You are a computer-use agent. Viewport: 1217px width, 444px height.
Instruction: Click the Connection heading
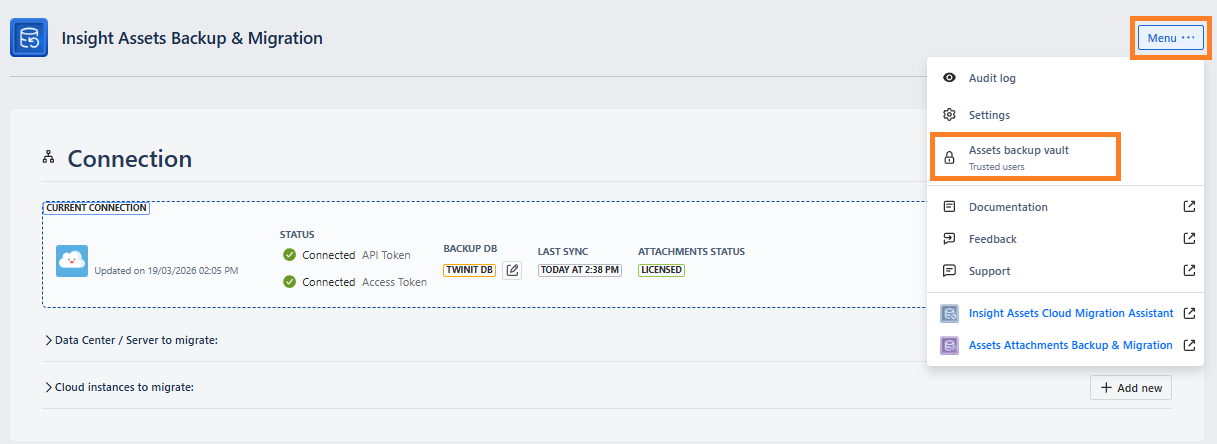pos(130,158)
